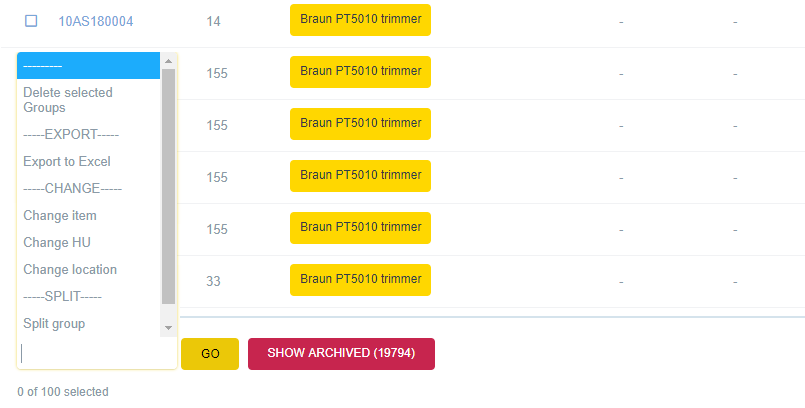The width and height of the screenshot is (805, 408).
Task: Select the blank dashed default option
Action: pyautogui.click(x=88, y=66)
